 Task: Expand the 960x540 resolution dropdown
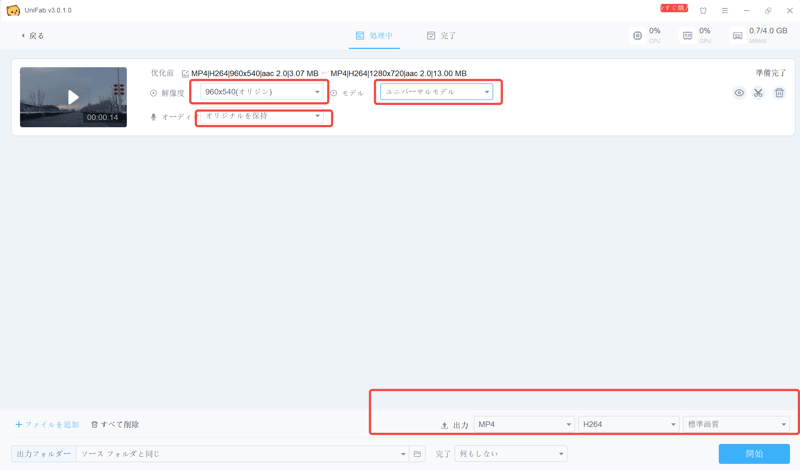coord(263,92)
